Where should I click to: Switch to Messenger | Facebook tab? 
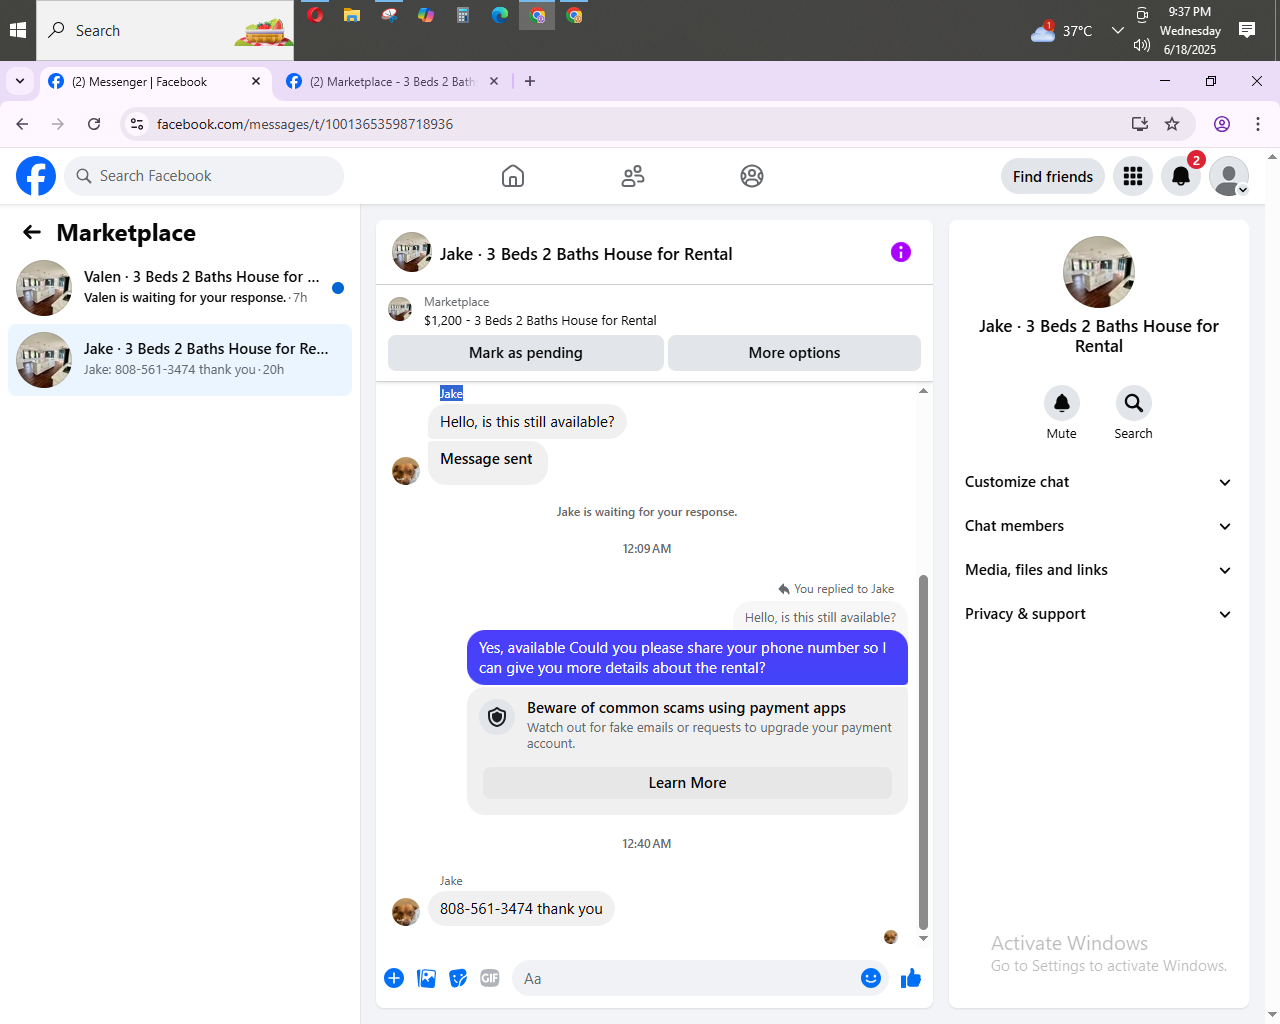[x=155, y=82]
